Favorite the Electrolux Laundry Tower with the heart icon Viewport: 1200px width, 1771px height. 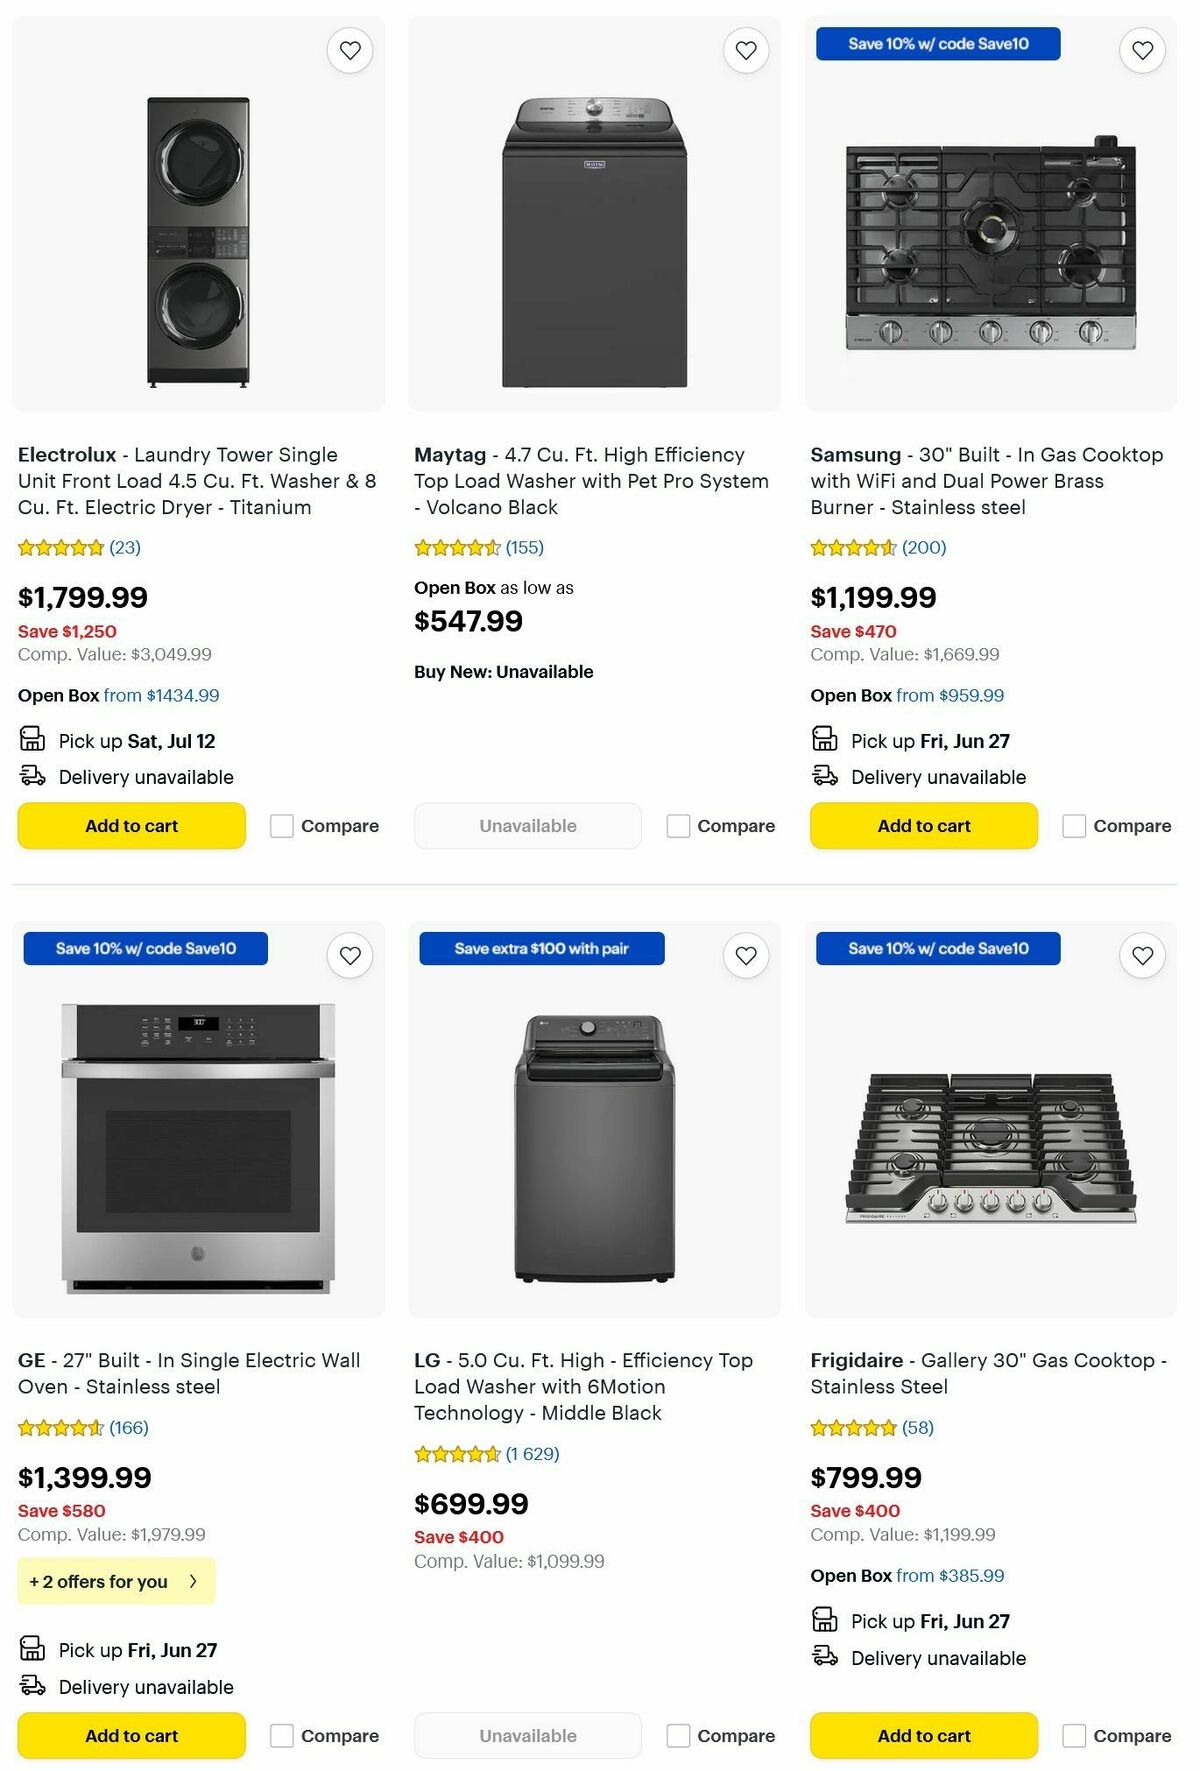click(x=349, y=50)
